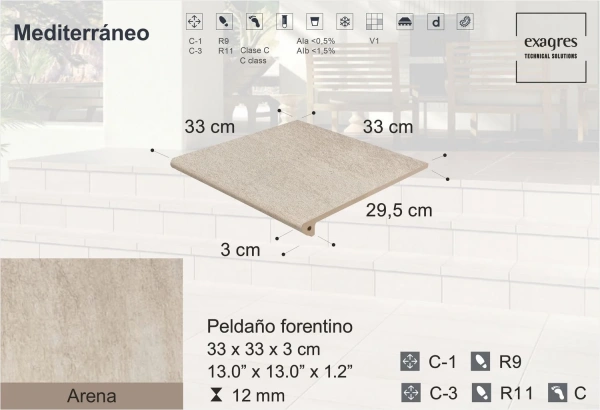Image resolution: width=600 pixels, height=410 pixels.
Task: Click the shoe icon beside R9 at bottom
Action: [x=480, y=360]
